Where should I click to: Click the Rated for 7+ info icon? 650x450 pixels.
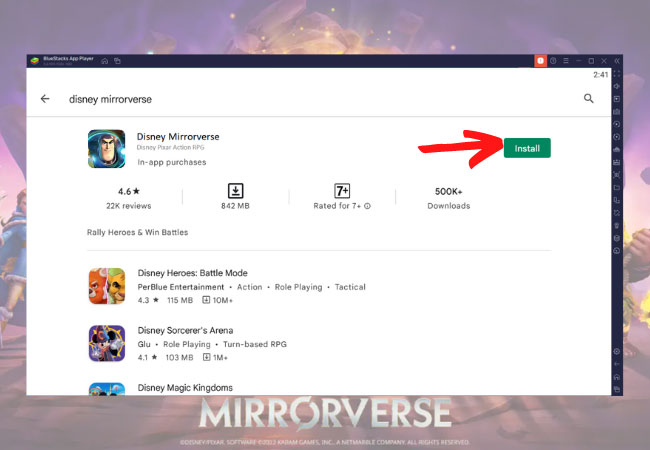[368, 206]
